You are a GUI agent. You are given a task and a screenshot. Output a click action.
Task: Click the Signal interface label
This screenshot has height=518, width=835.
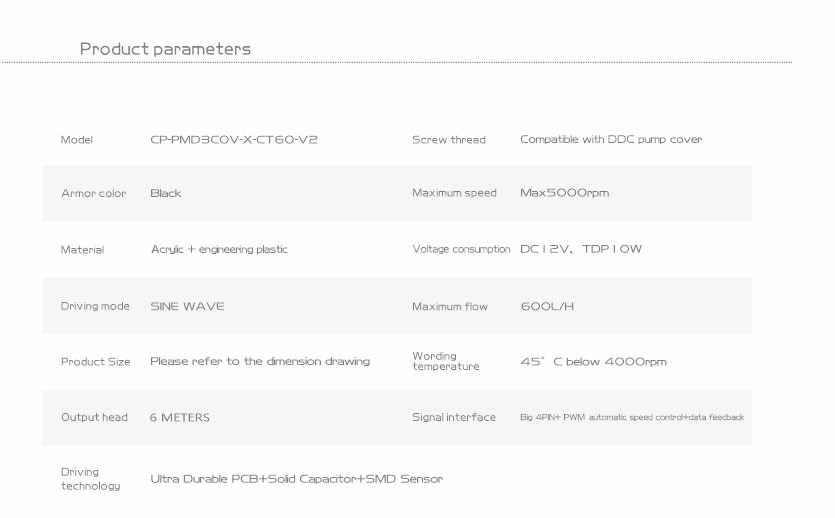(x=453, y=418)
